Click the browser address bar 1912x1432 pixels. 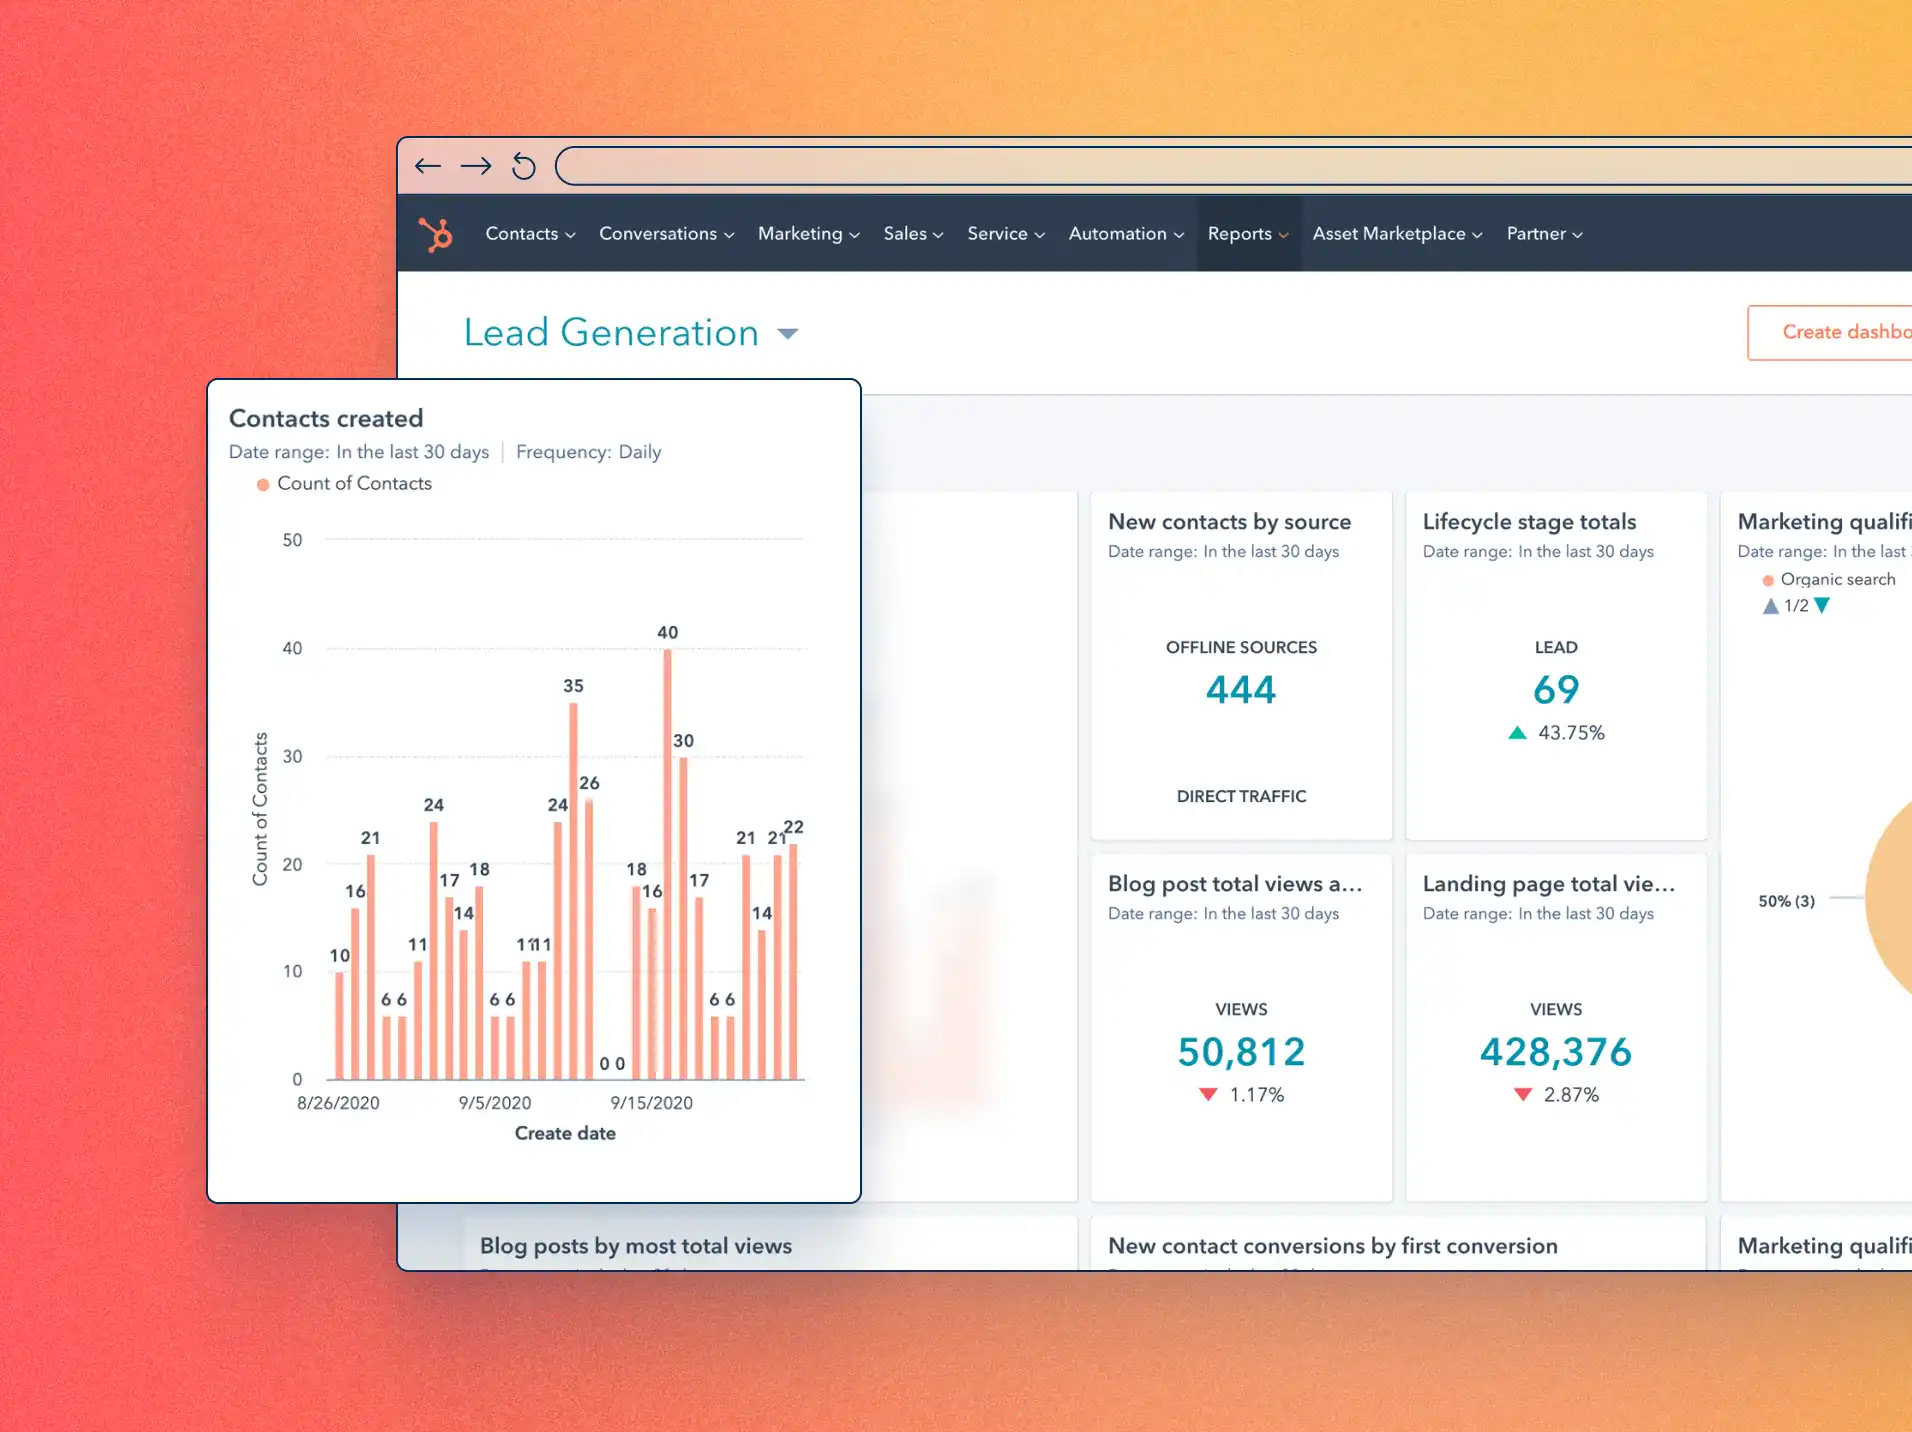(x=1200, y=166)
